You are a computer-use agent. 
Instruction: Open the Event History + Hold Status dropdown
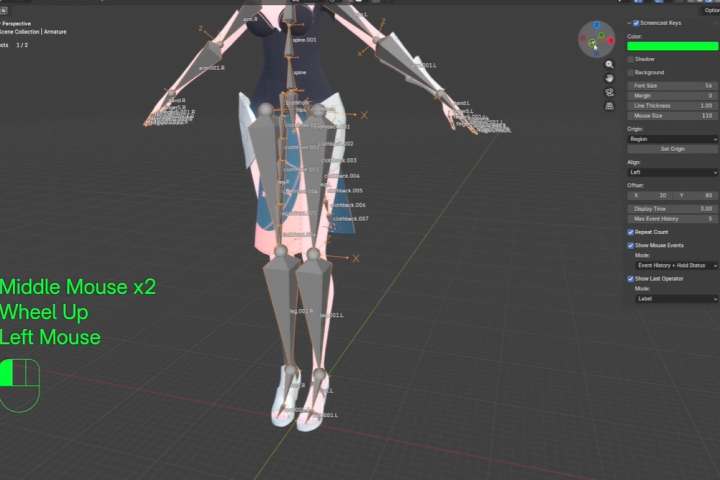(676, 265)
